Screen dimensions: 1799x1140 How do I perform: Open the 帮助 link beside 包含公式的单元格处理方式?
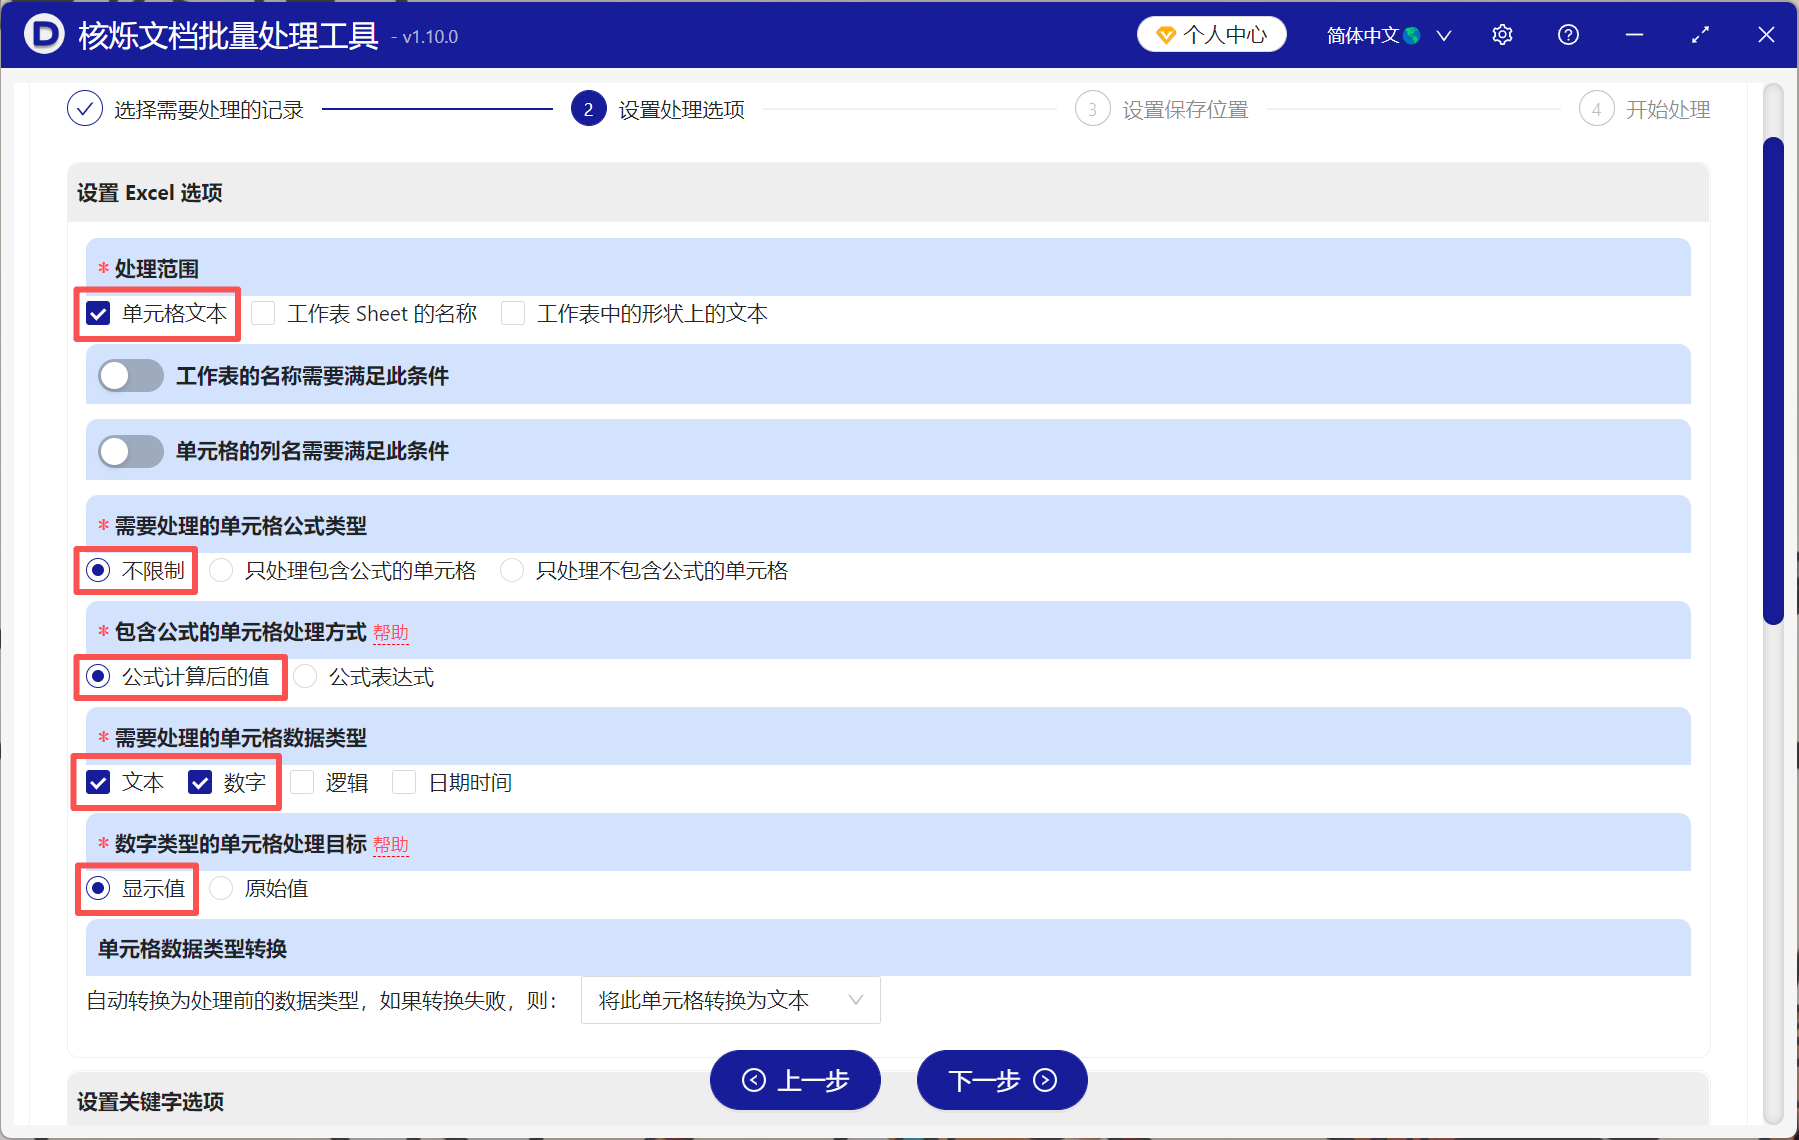pyautogui.click(x=391, y=633)
